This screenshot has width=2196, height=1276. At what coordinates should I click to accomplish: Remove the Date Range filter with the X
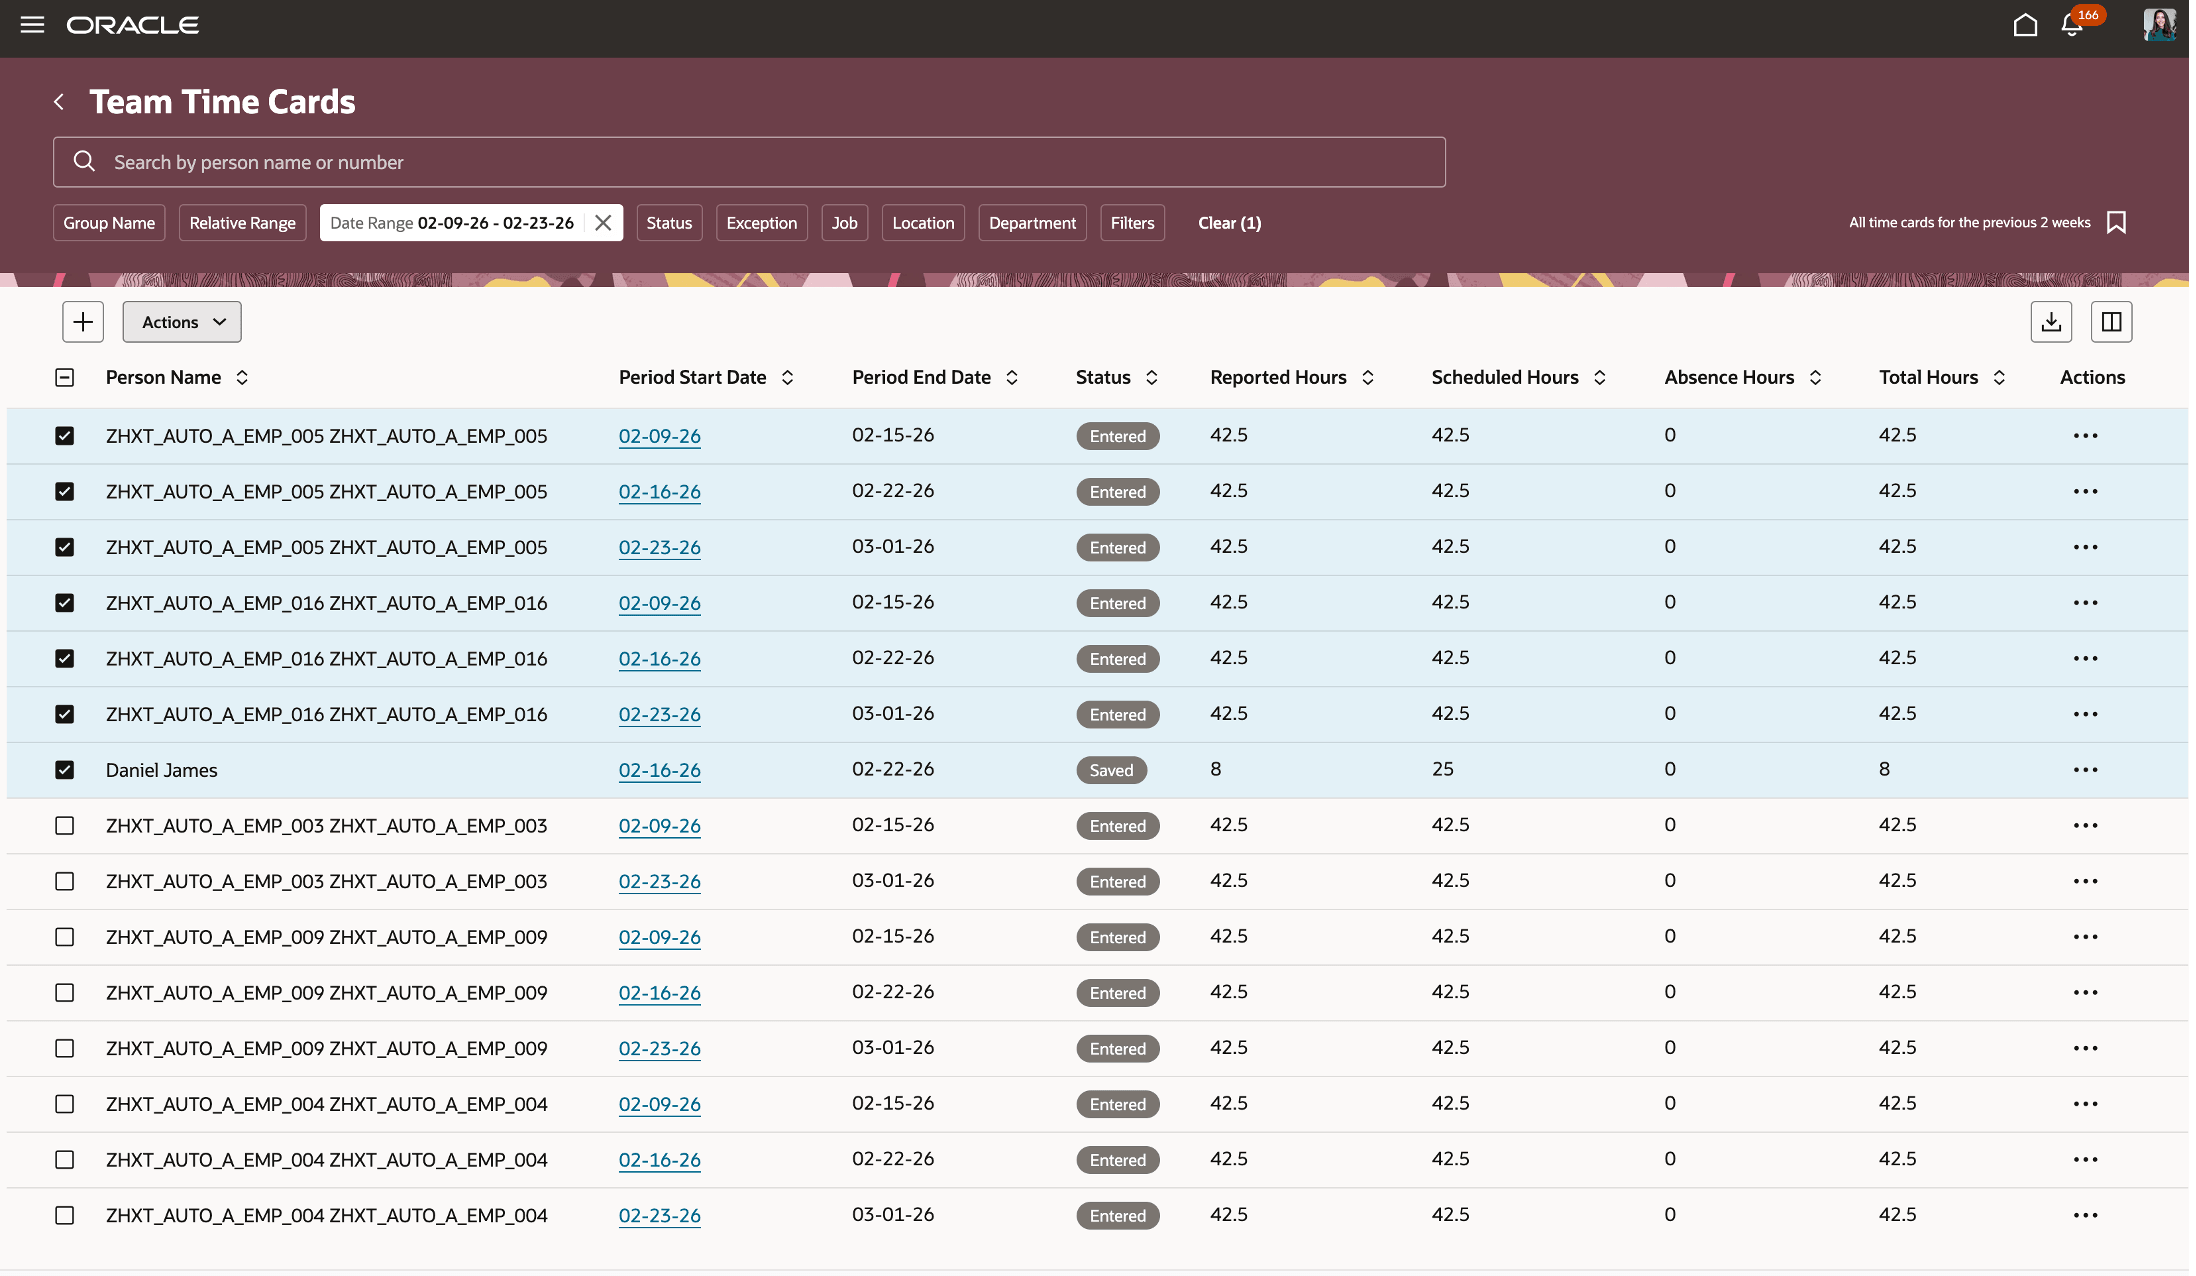tap(603, 222)
